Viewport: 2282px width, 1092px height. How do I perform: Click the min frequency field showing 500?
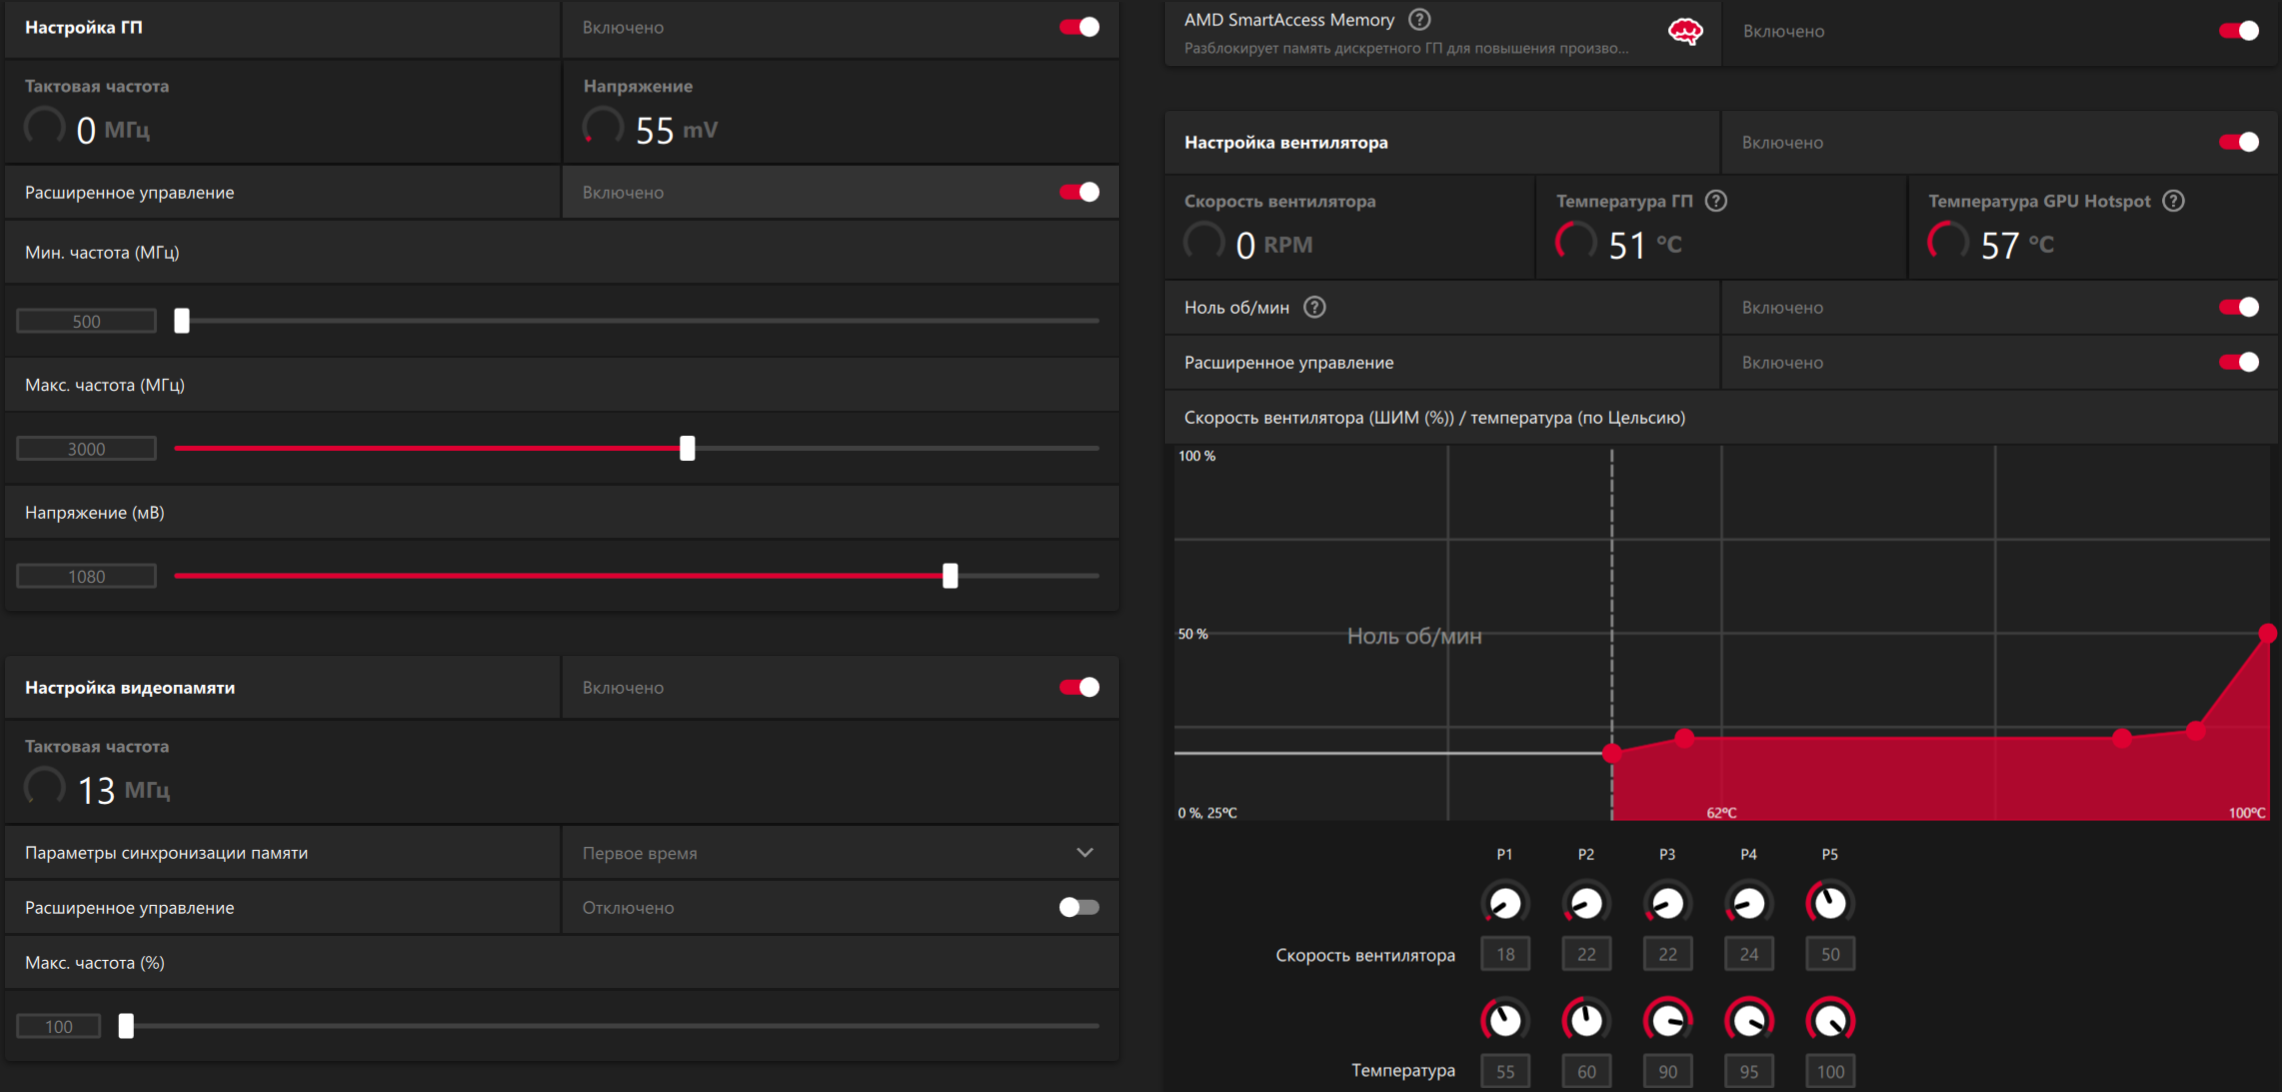coord(86,321)
